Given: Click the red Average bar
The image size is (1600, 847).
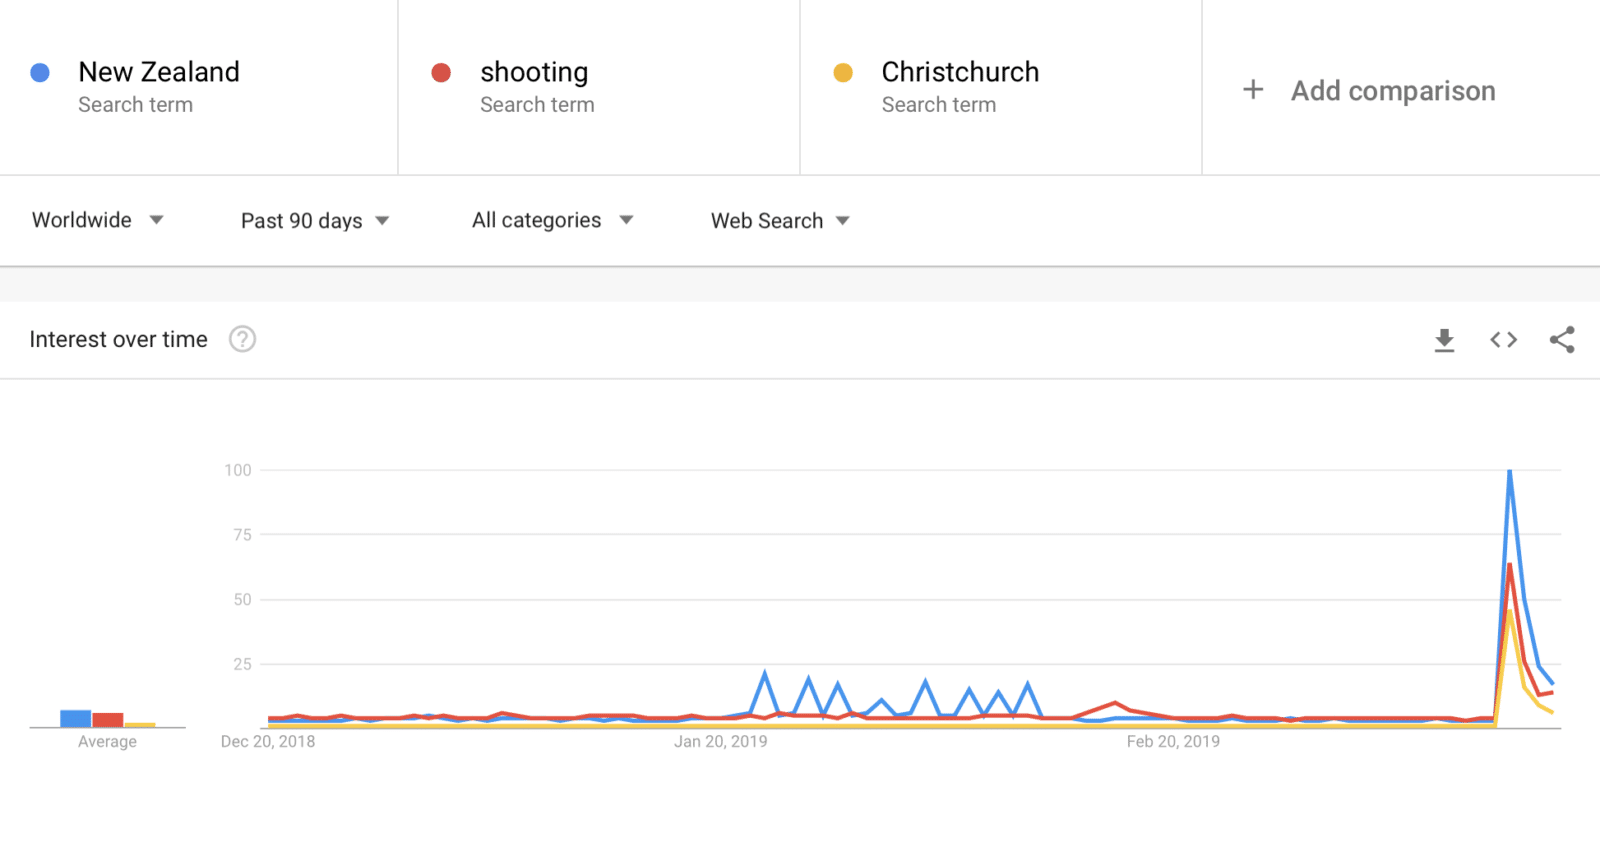Looking at the screenshot, I should (x=107, y=720).
